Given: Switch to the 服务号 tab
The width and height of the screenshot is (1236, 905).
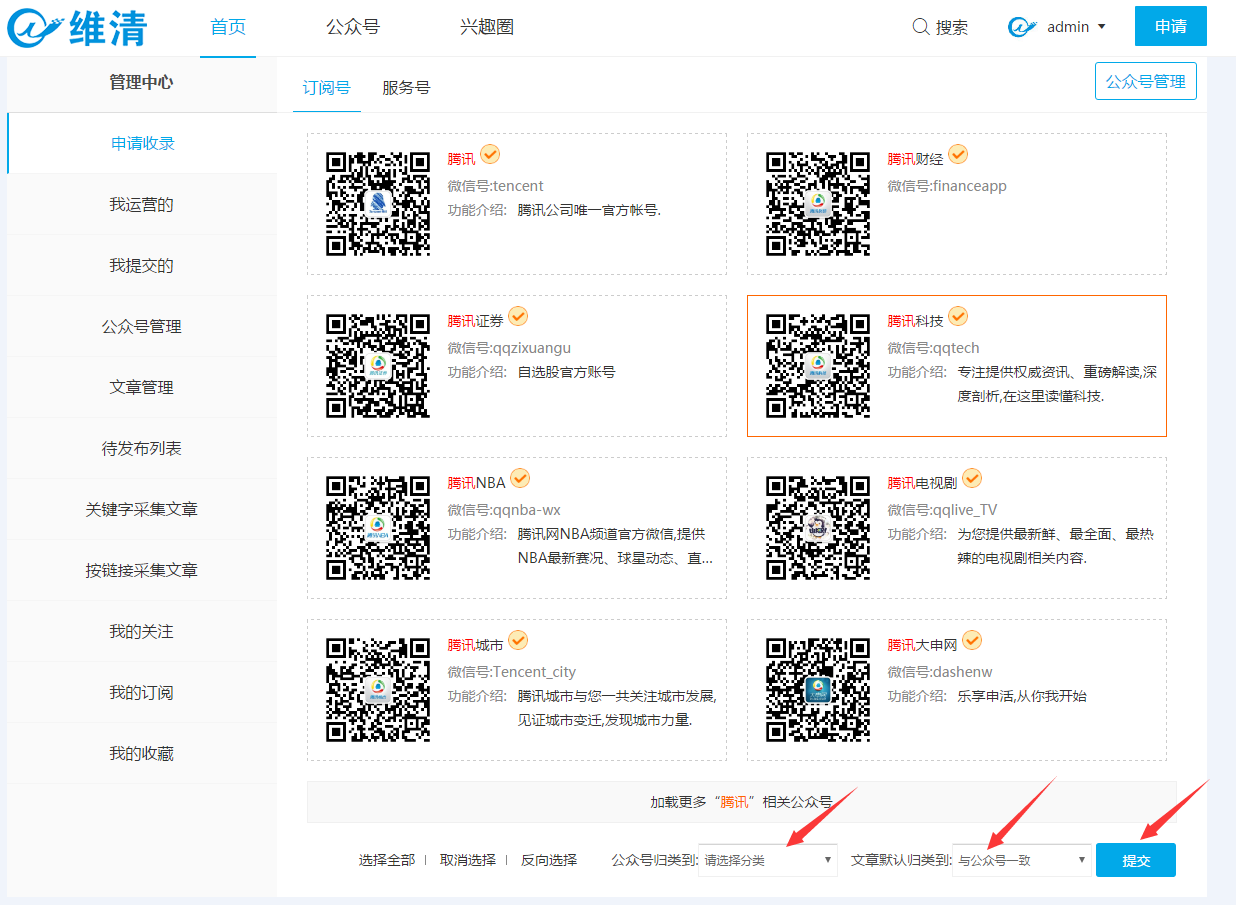Looking at the screenshot, I should [406, 88].
